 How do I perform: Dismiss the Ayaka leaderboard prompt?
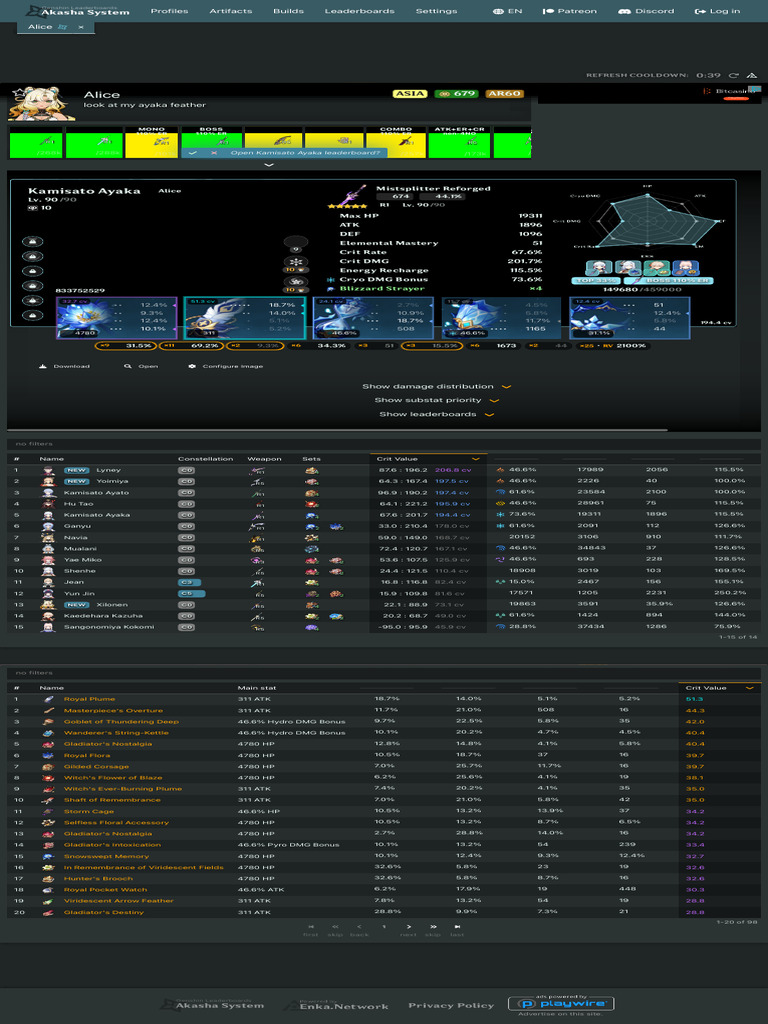pos(214,153)
